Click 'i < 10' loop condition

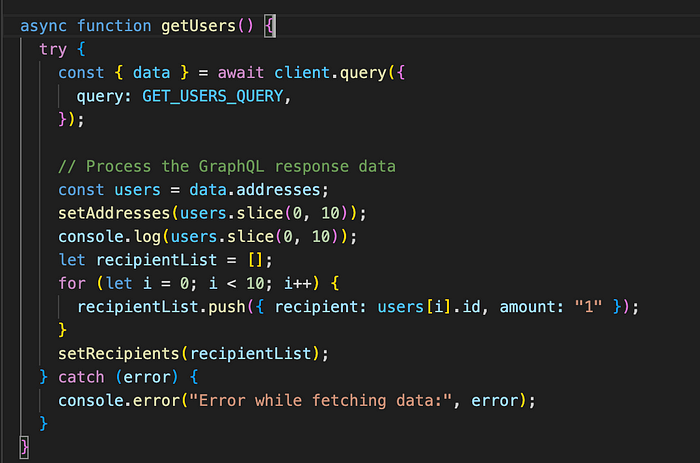[237, 283]
